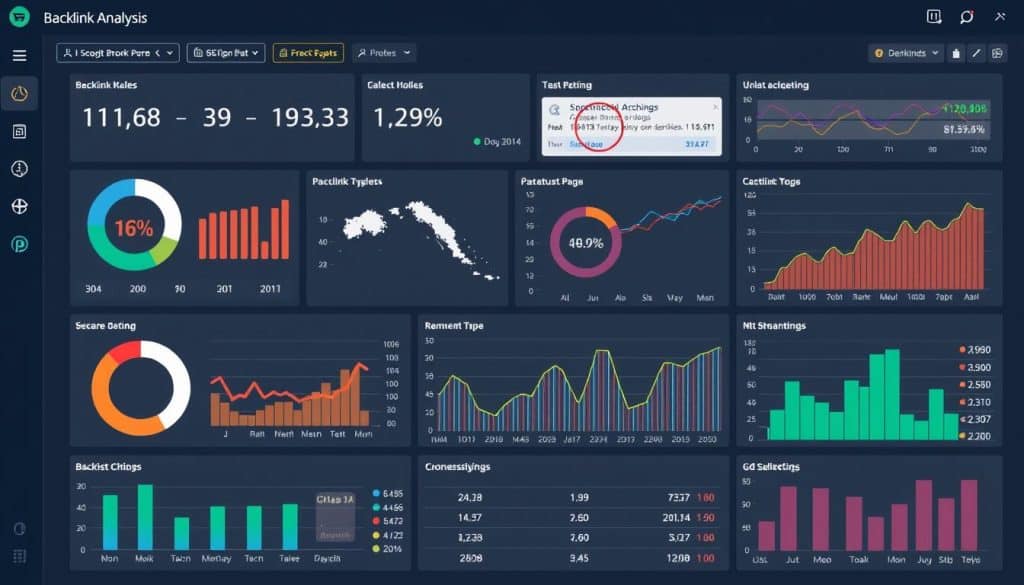Image resolution: width=1024 pixels, height=585 pixels.
Task: Click the 1,99 table cell
Action: (x=579, y=498)
